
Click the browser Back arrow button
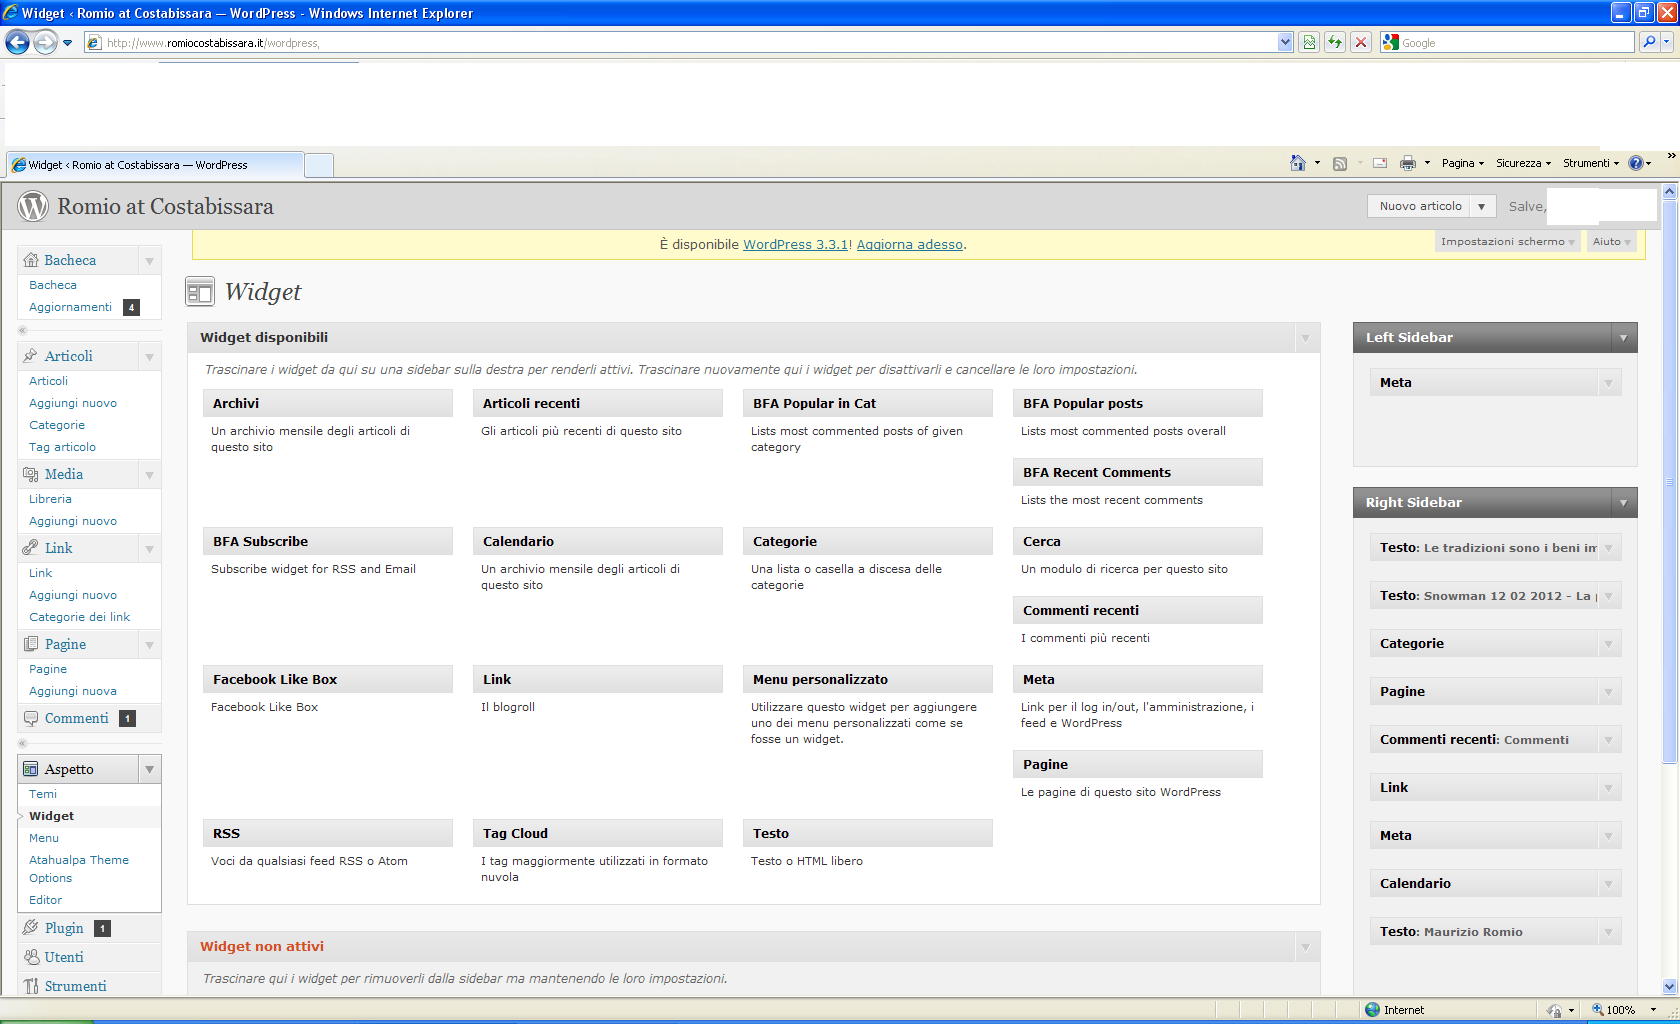pos(17,42)
